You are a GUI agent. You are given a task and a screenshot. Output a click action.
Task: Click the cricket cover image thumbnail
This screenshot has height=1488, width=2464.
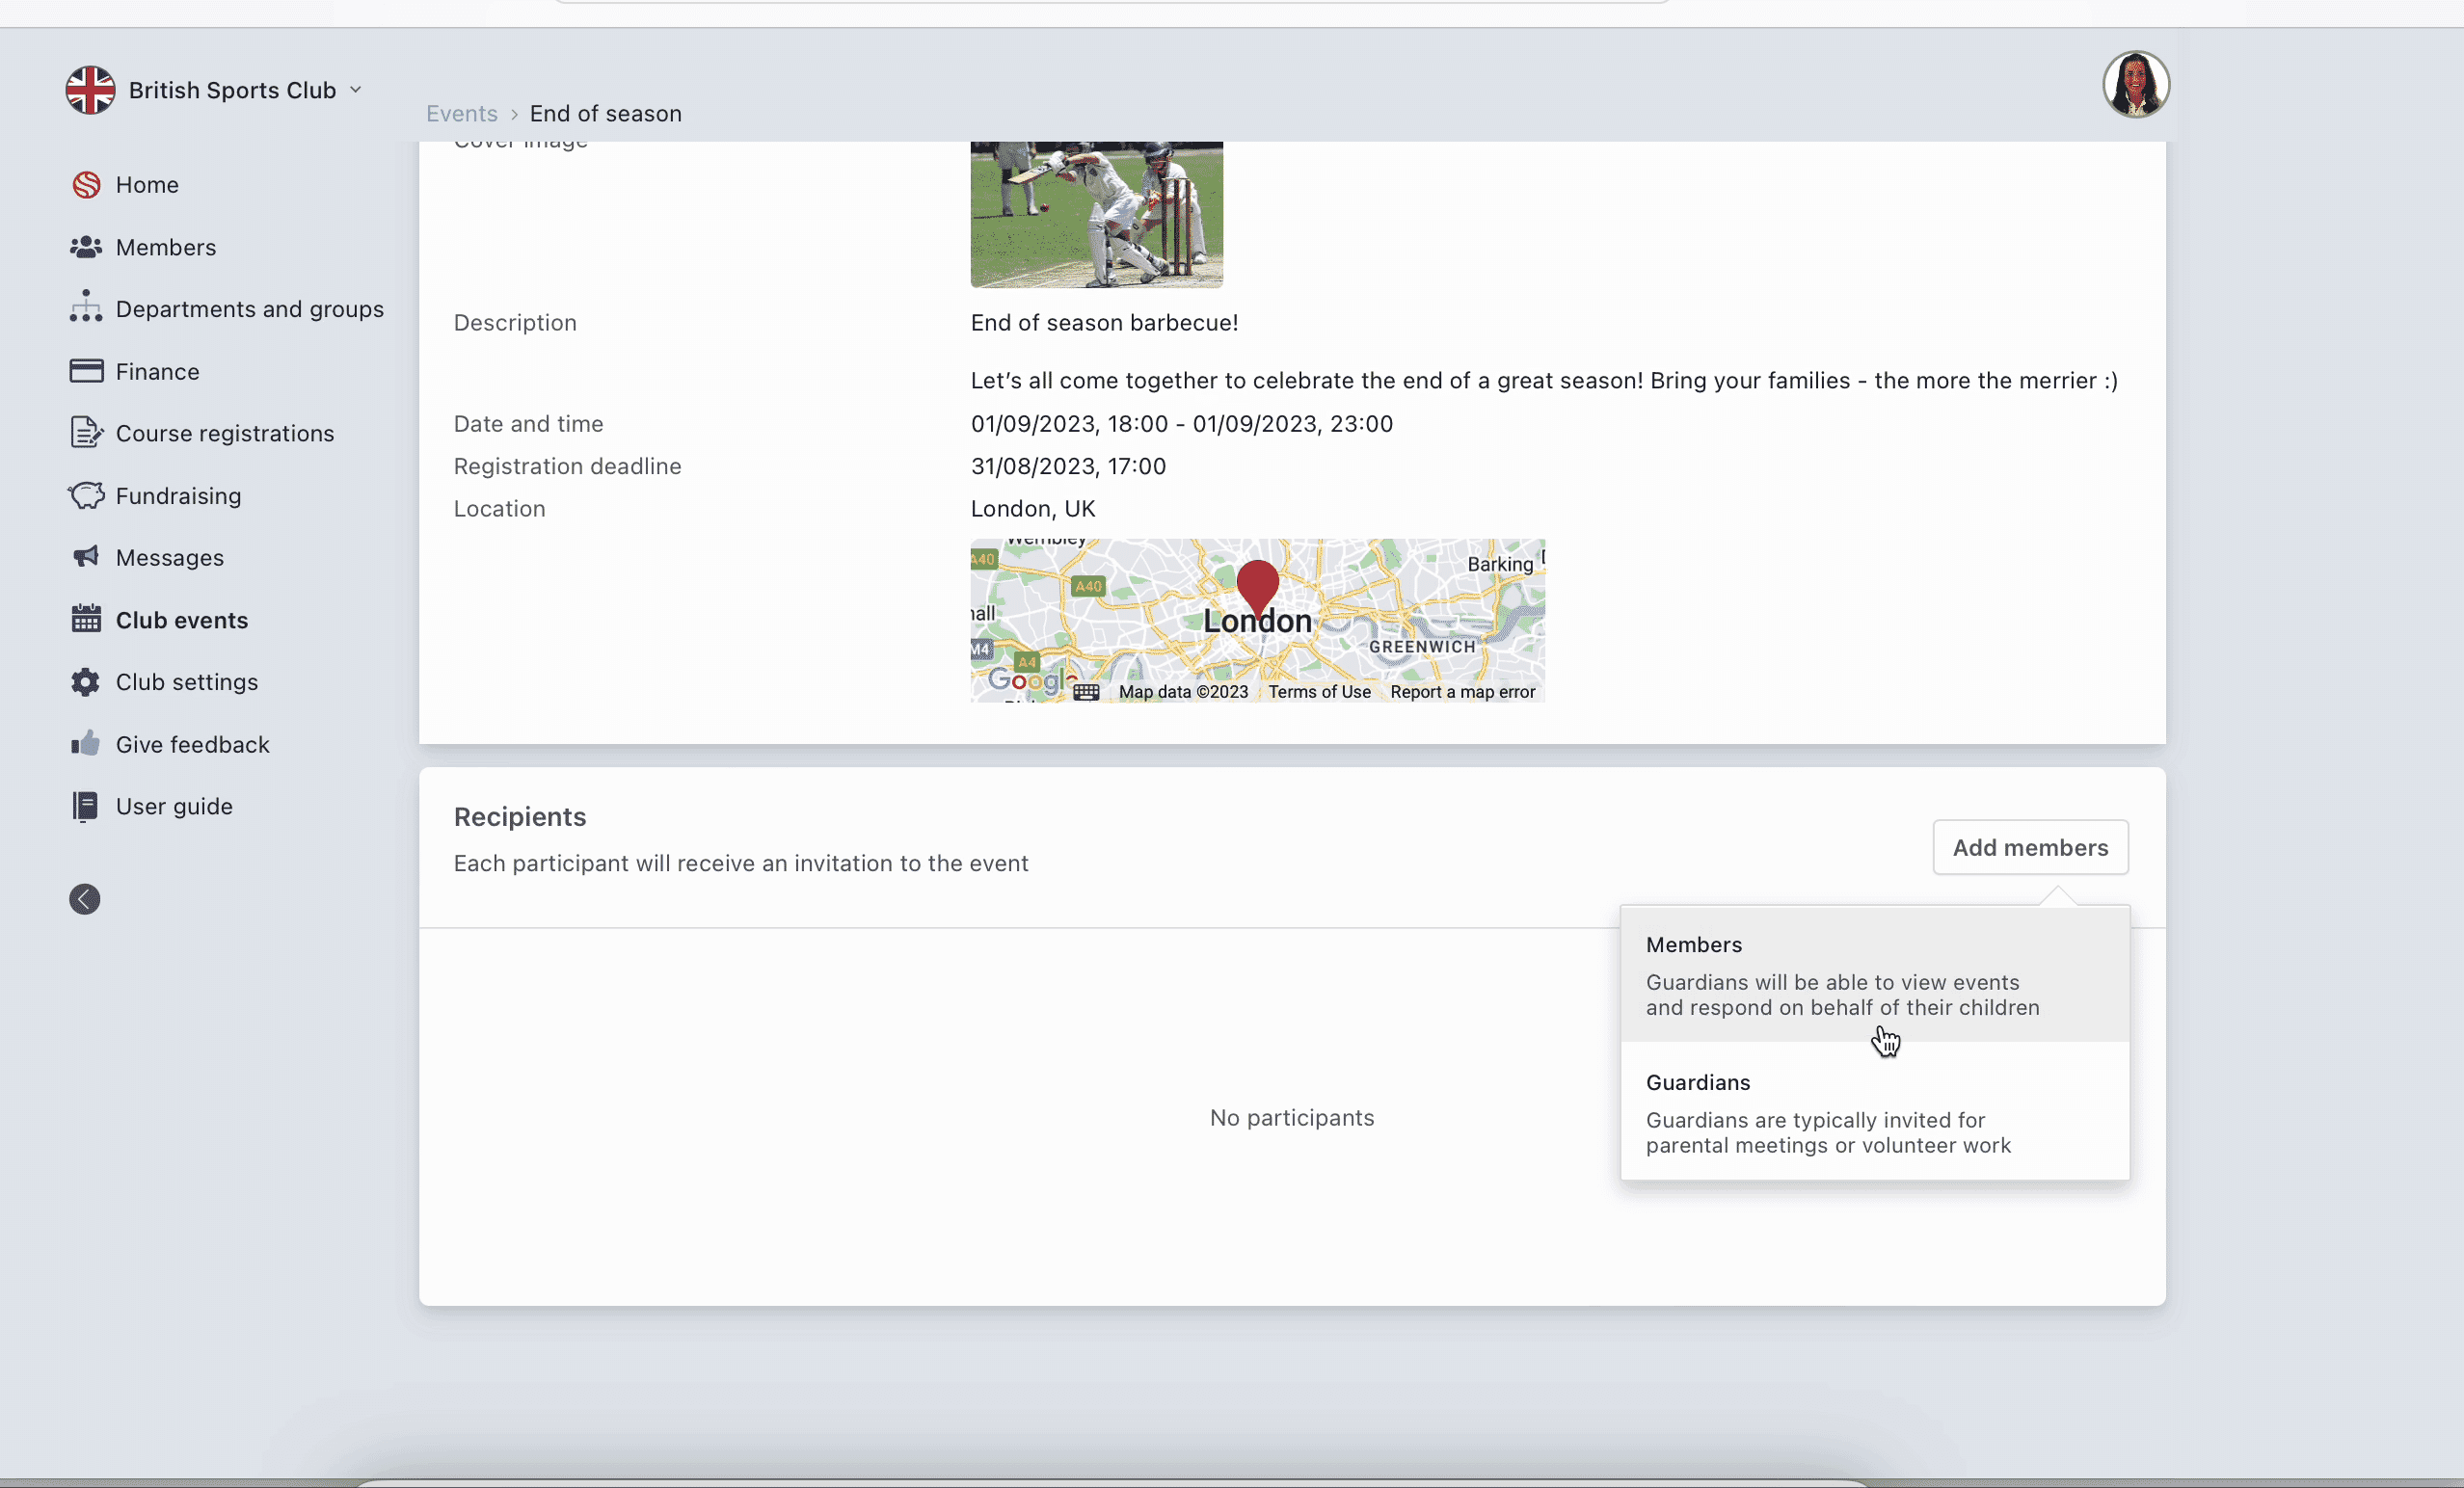point(1096,214)
